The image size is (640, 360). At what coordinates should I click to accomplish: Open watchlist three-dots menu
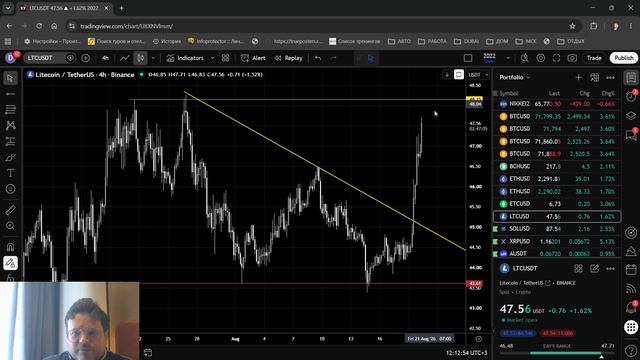pyautogui.click(x=610, y=77)
